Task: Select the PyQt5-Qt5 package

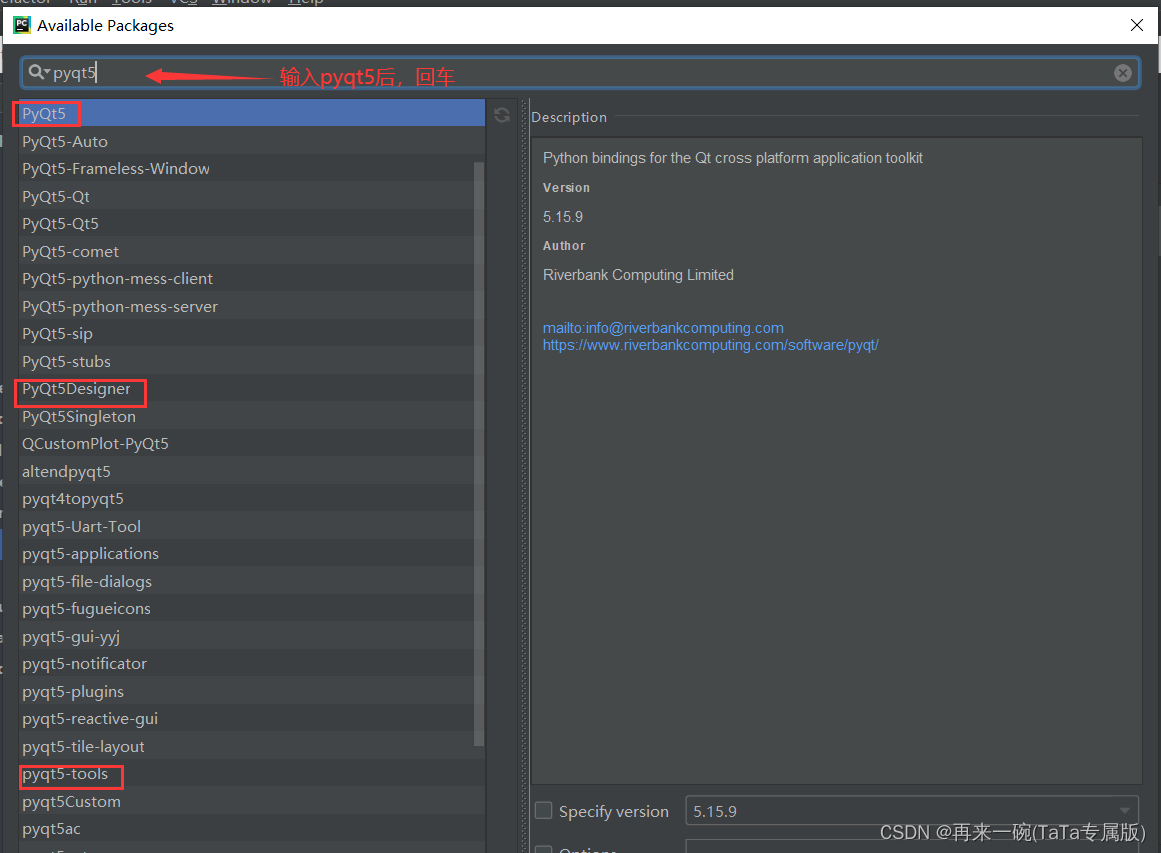Action: (x=252, y=224)
